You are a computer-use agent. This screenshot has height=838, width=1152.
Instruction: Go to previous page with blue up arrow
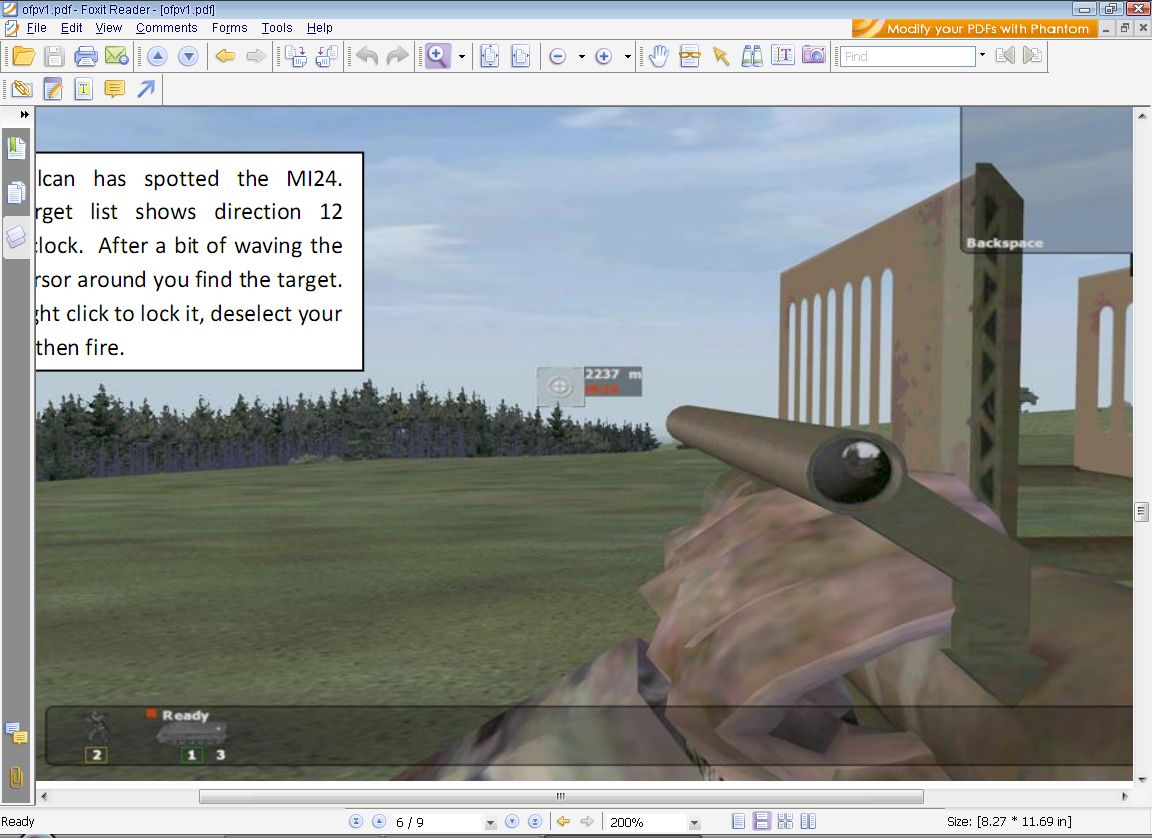coord(157,56)
